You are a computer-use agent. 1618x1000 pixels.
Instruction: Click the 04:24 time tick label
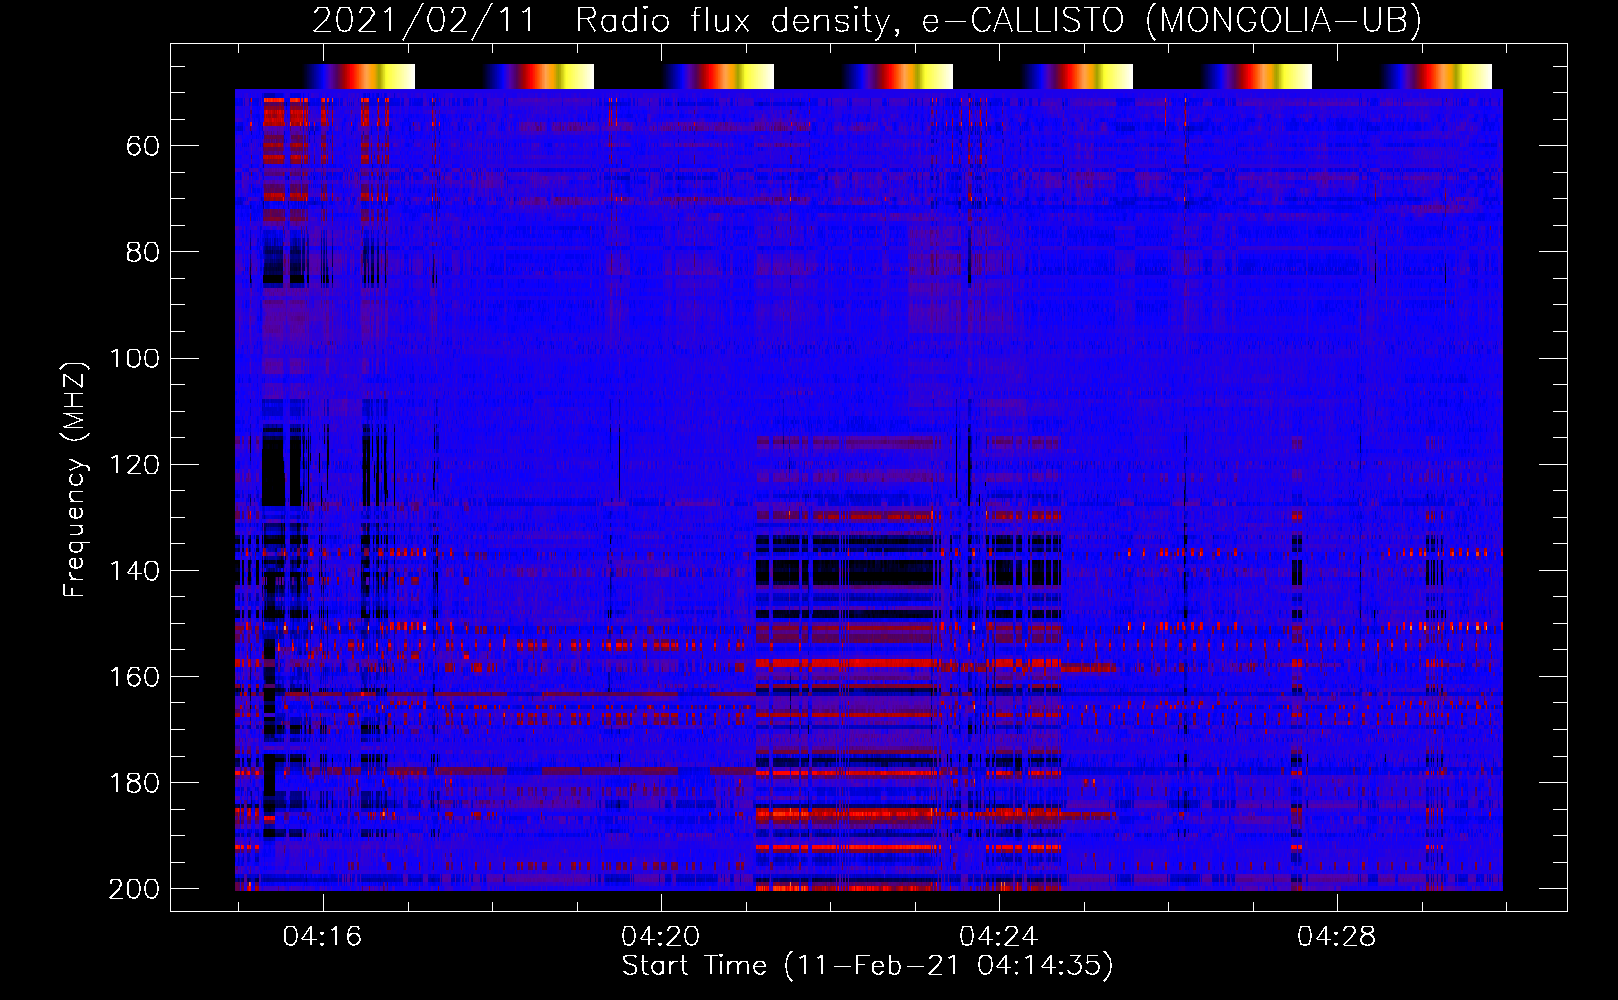pos(998,937)
